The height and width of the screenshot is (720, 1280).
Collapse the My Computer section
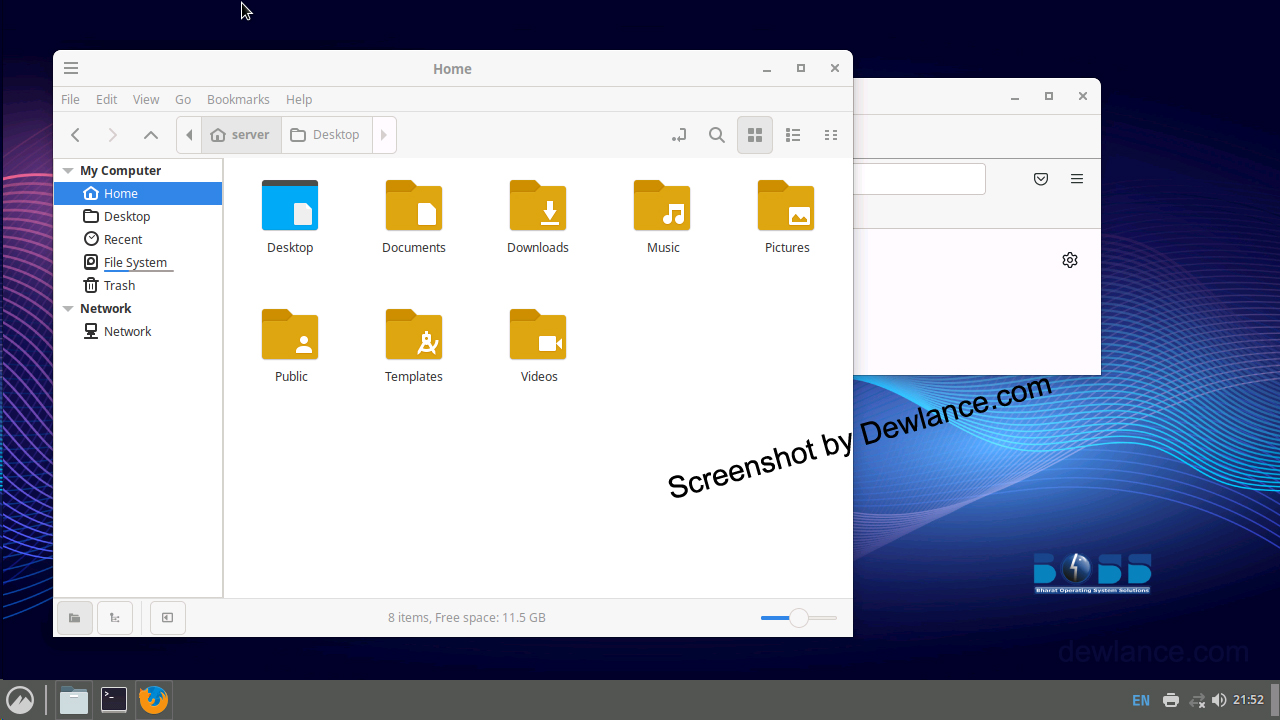point(67,170)
